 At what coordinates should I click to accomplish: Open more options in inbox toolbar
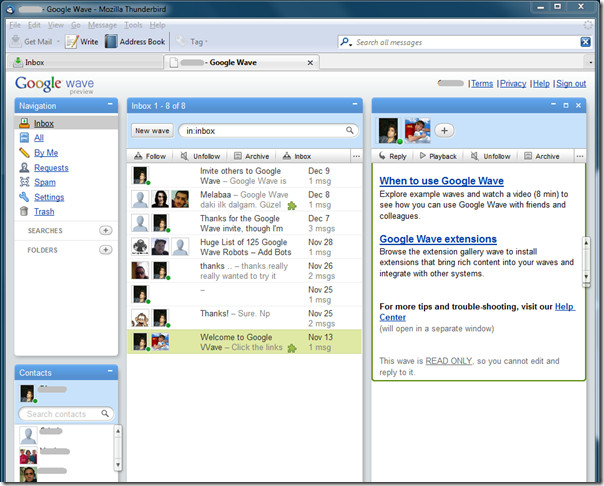[x=356, y=156]
